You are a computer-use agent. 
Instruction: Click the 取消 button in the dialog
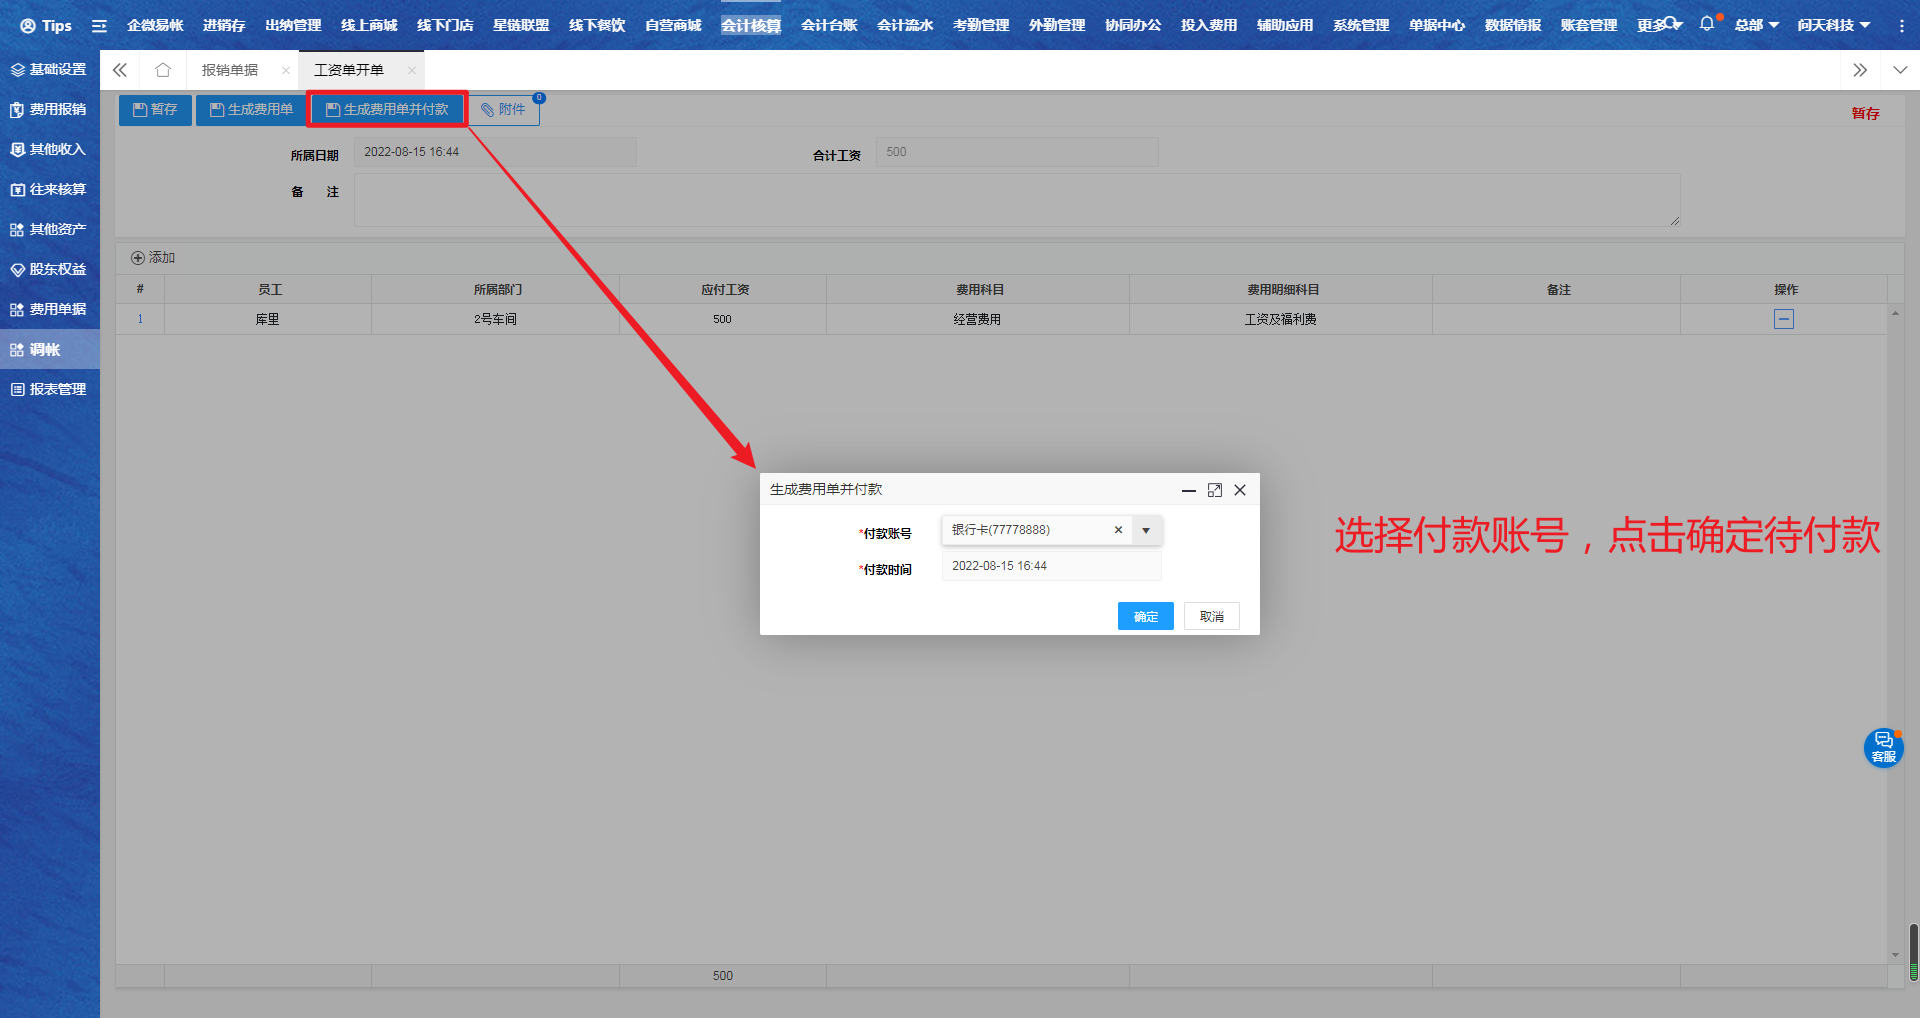coord(1211,616)
